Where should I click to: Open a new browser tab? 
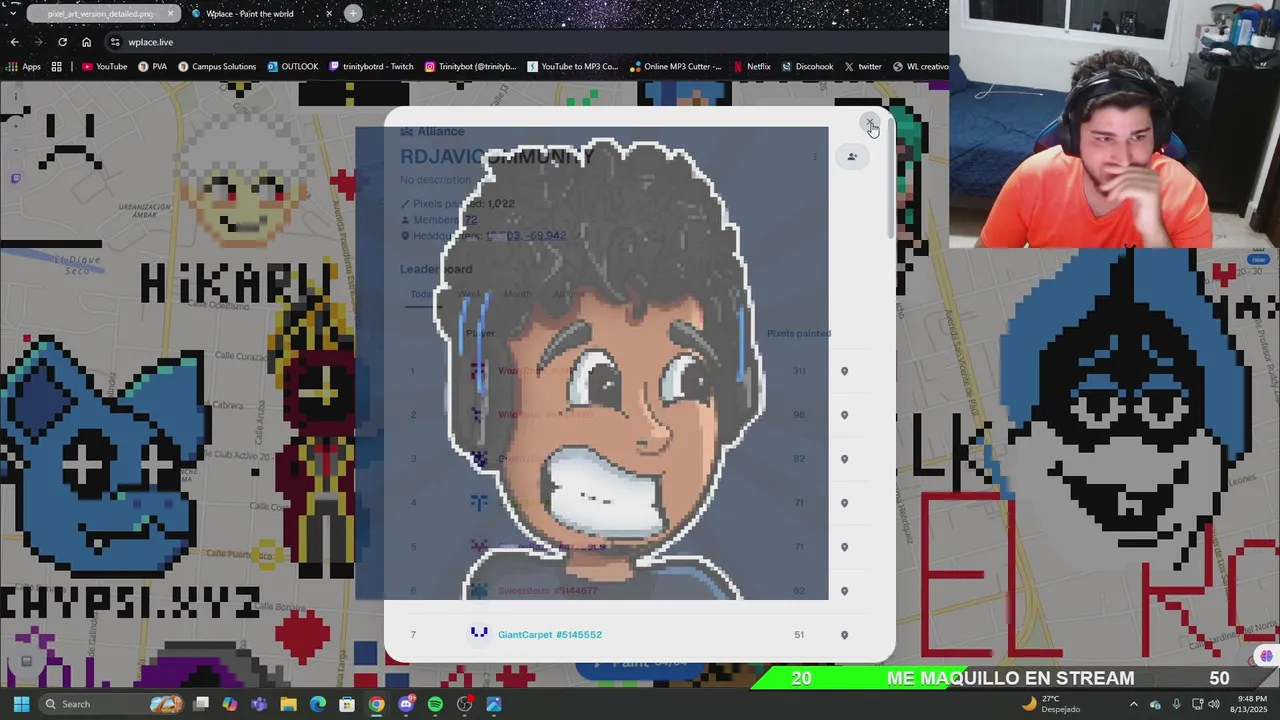(353, 13)
